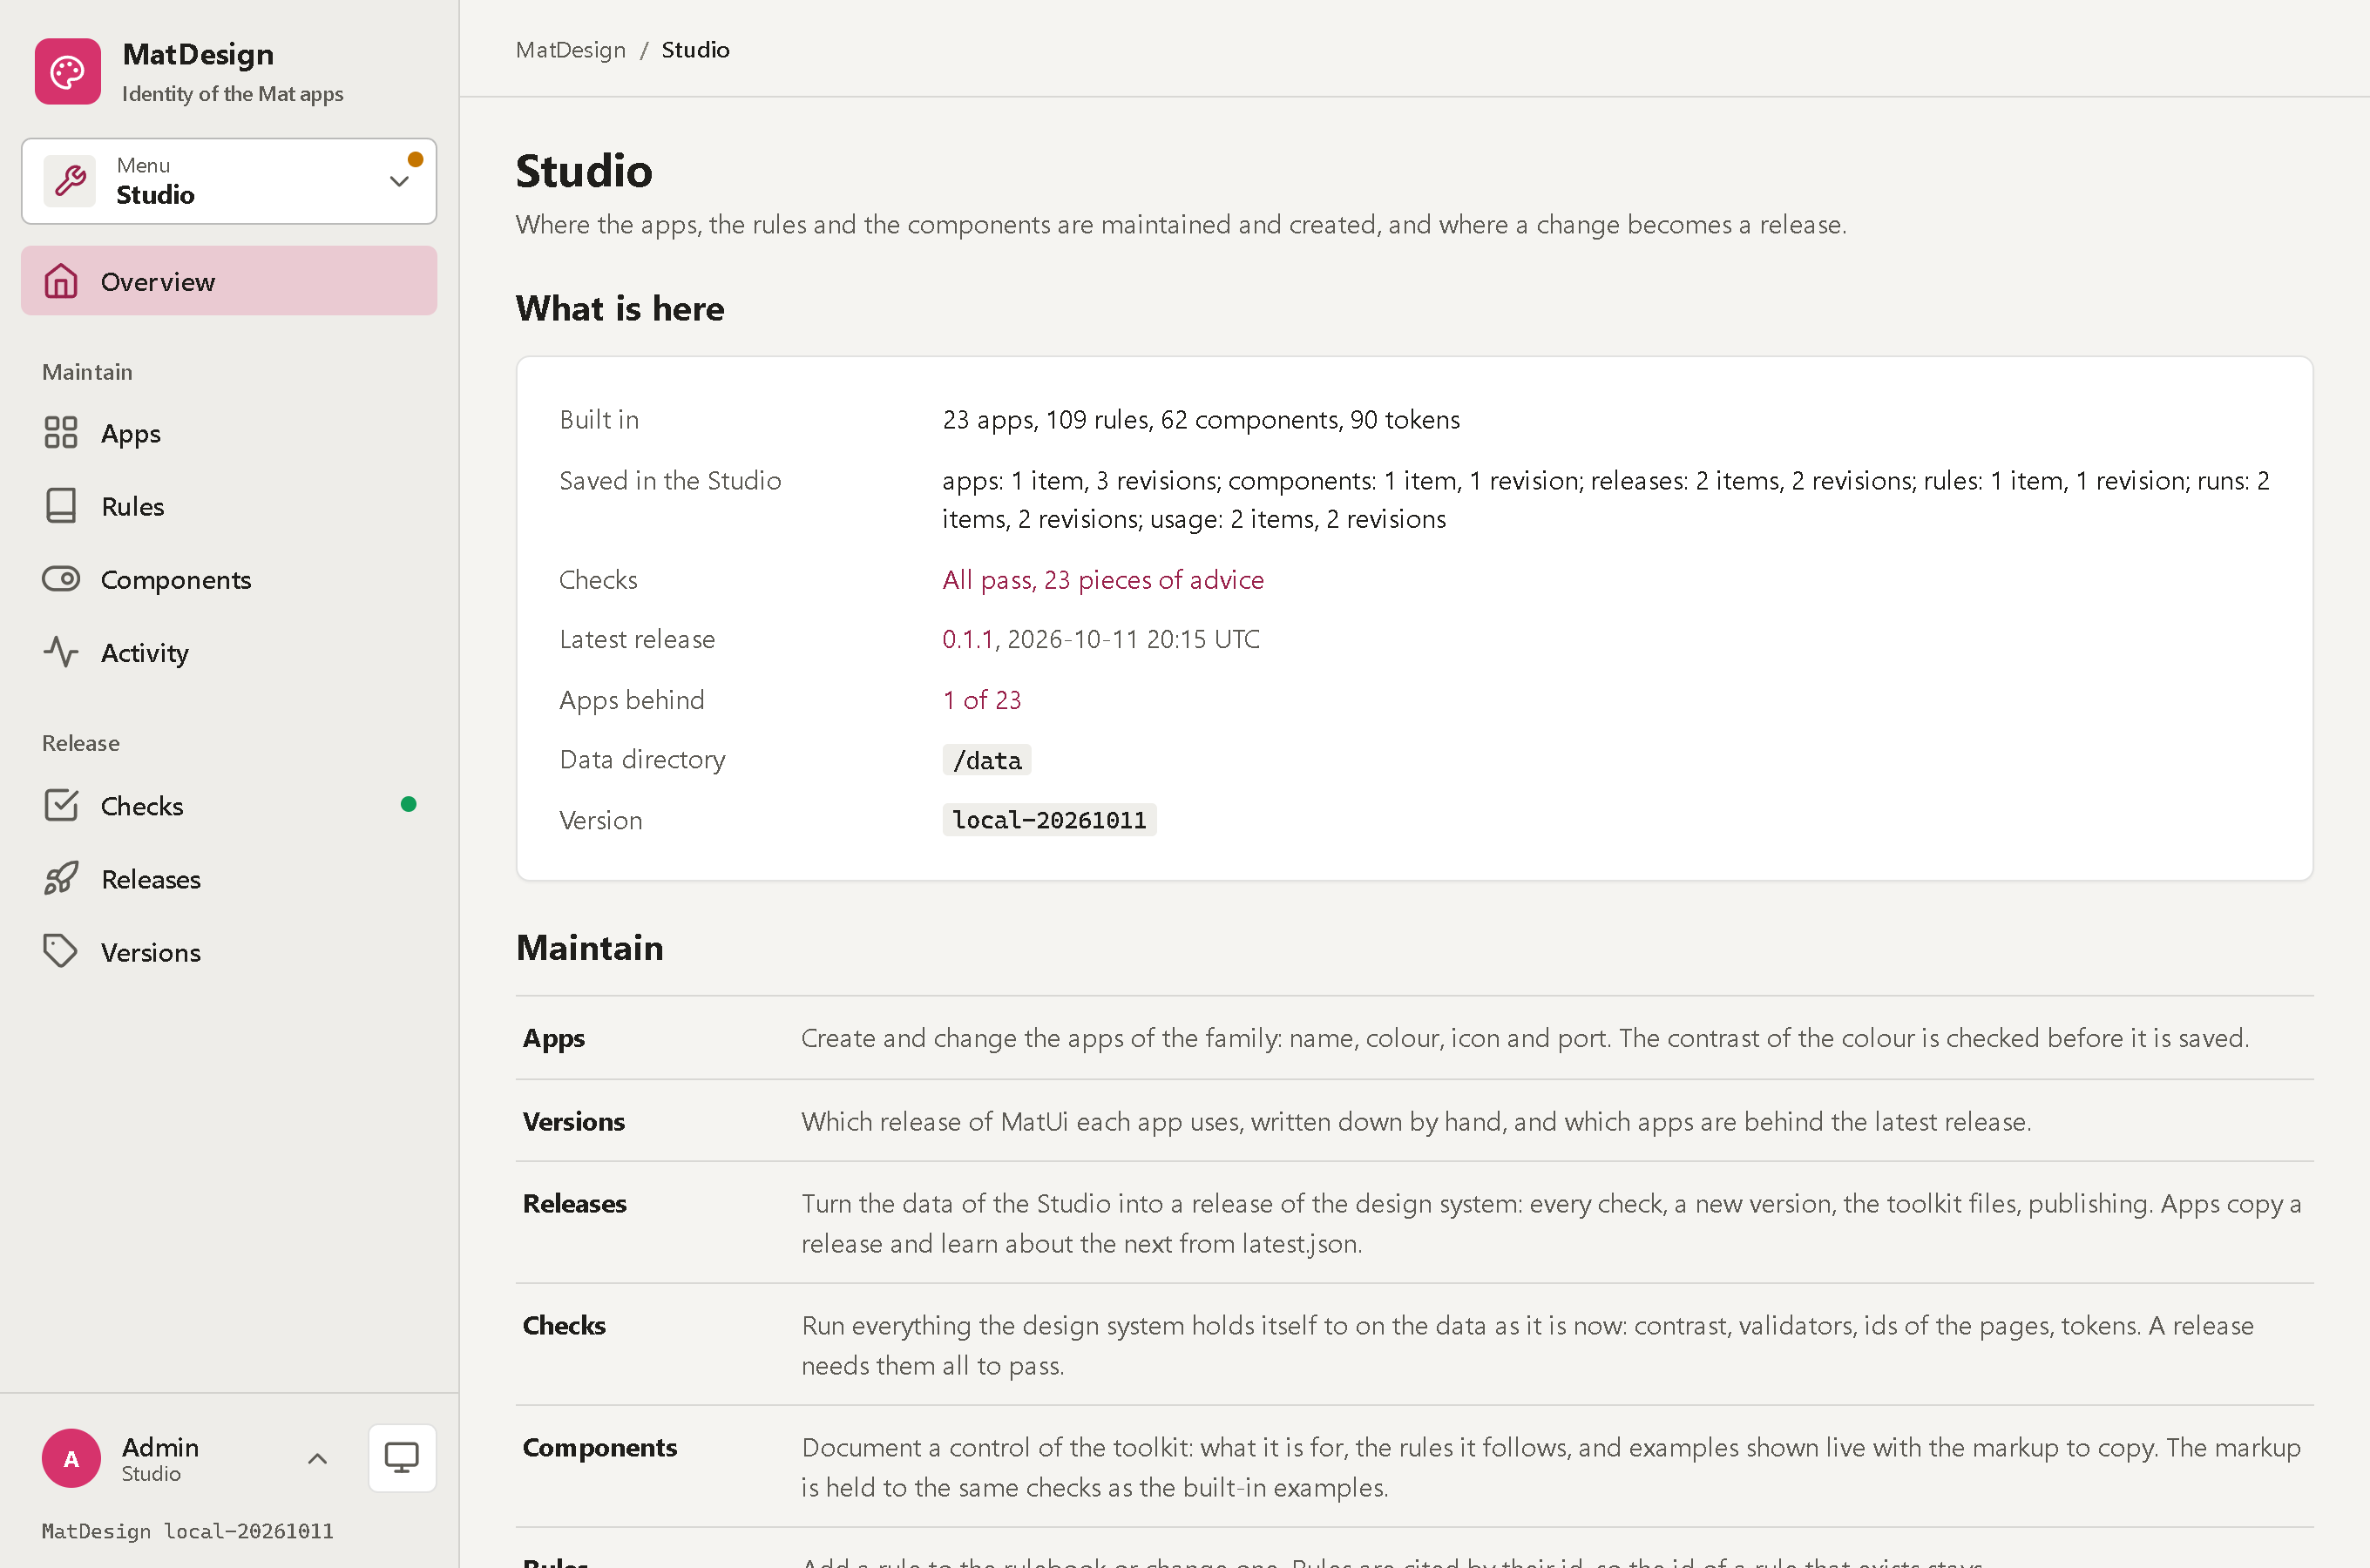Click 'MatDesign local-20261011' footer text
Image resolution: width=2370 pixels, height=1568 pixels.
pos(187,1531)
